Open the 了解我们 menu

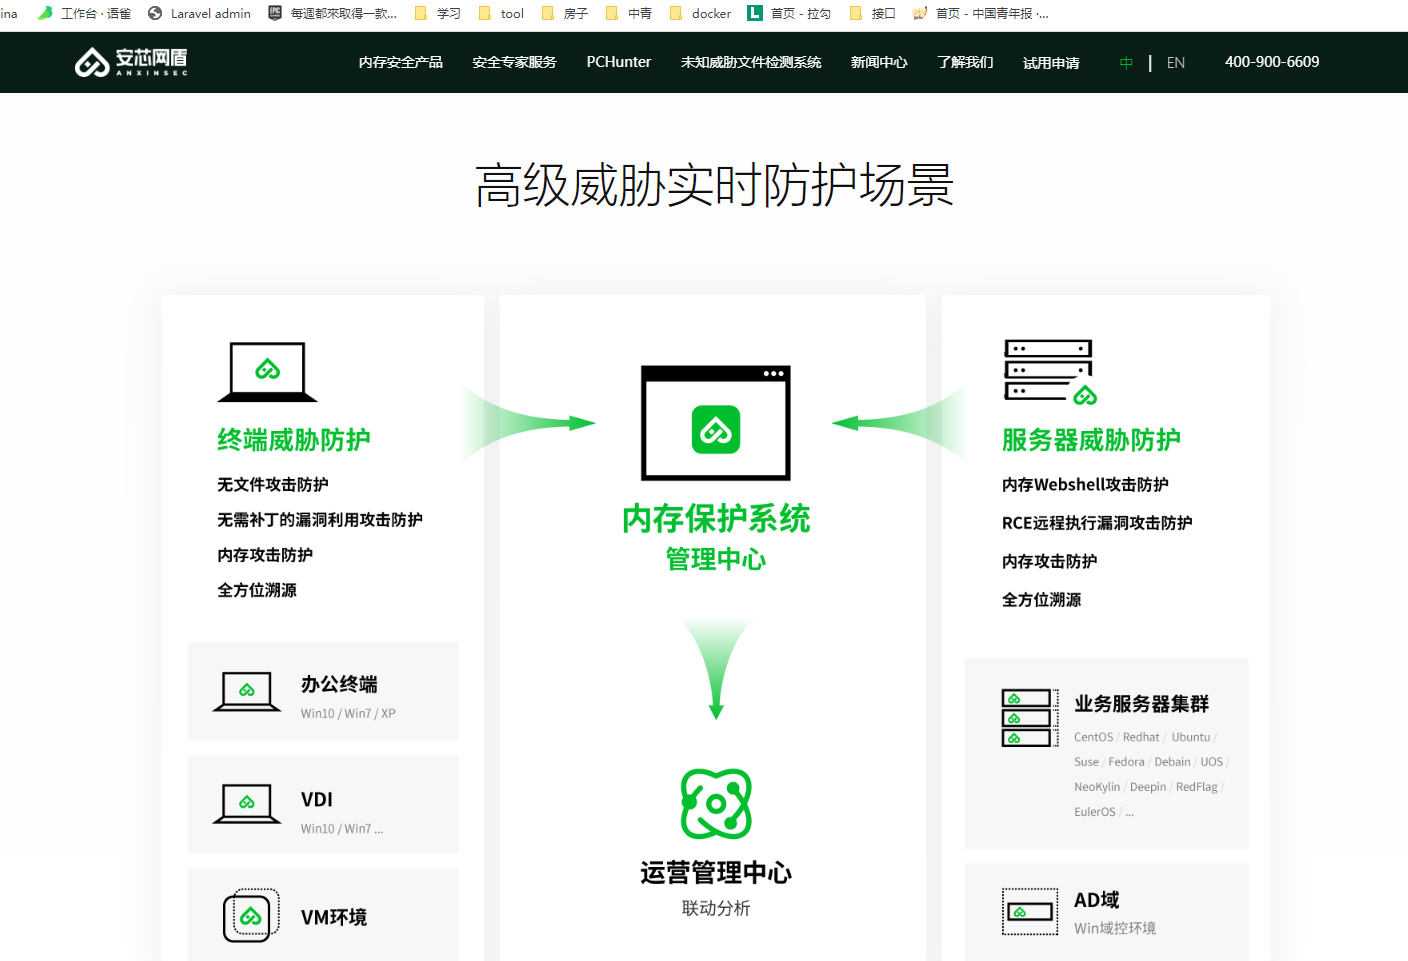(x=965, y=62)
